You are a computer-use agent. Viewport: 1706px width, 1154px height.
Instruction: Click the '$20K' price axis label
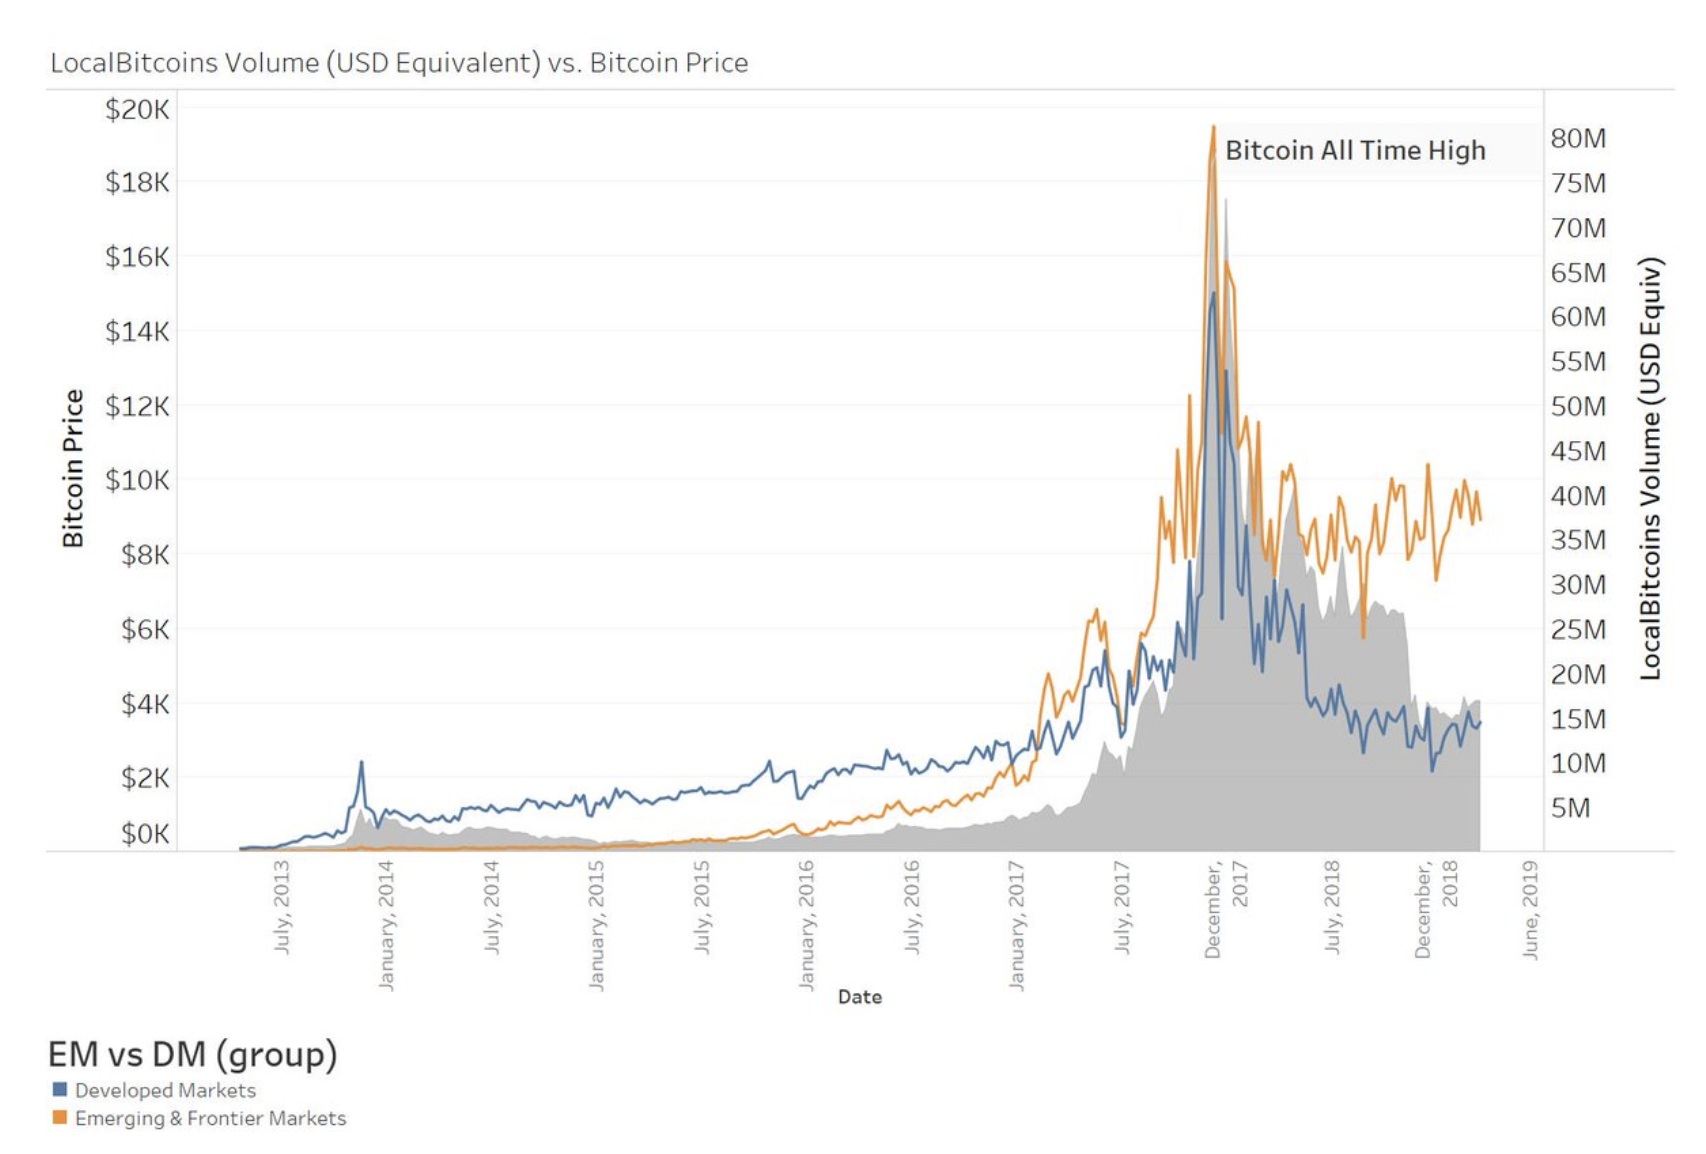point(137,109)
